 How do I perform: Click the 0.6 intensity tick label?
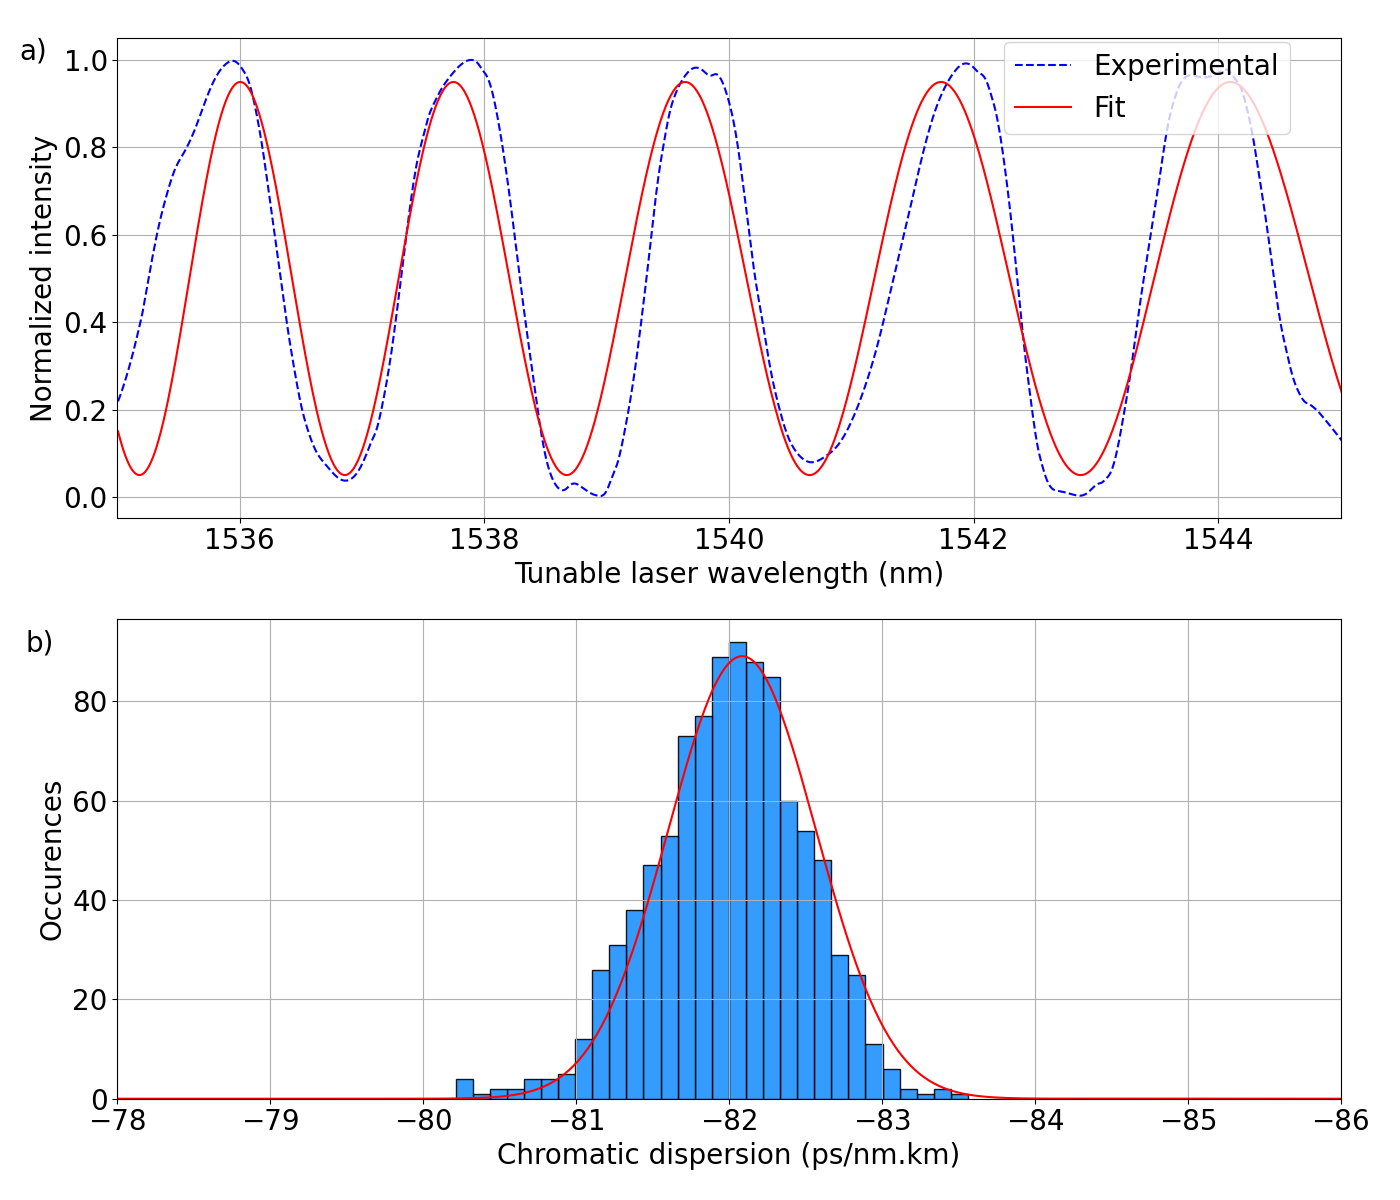84,236
